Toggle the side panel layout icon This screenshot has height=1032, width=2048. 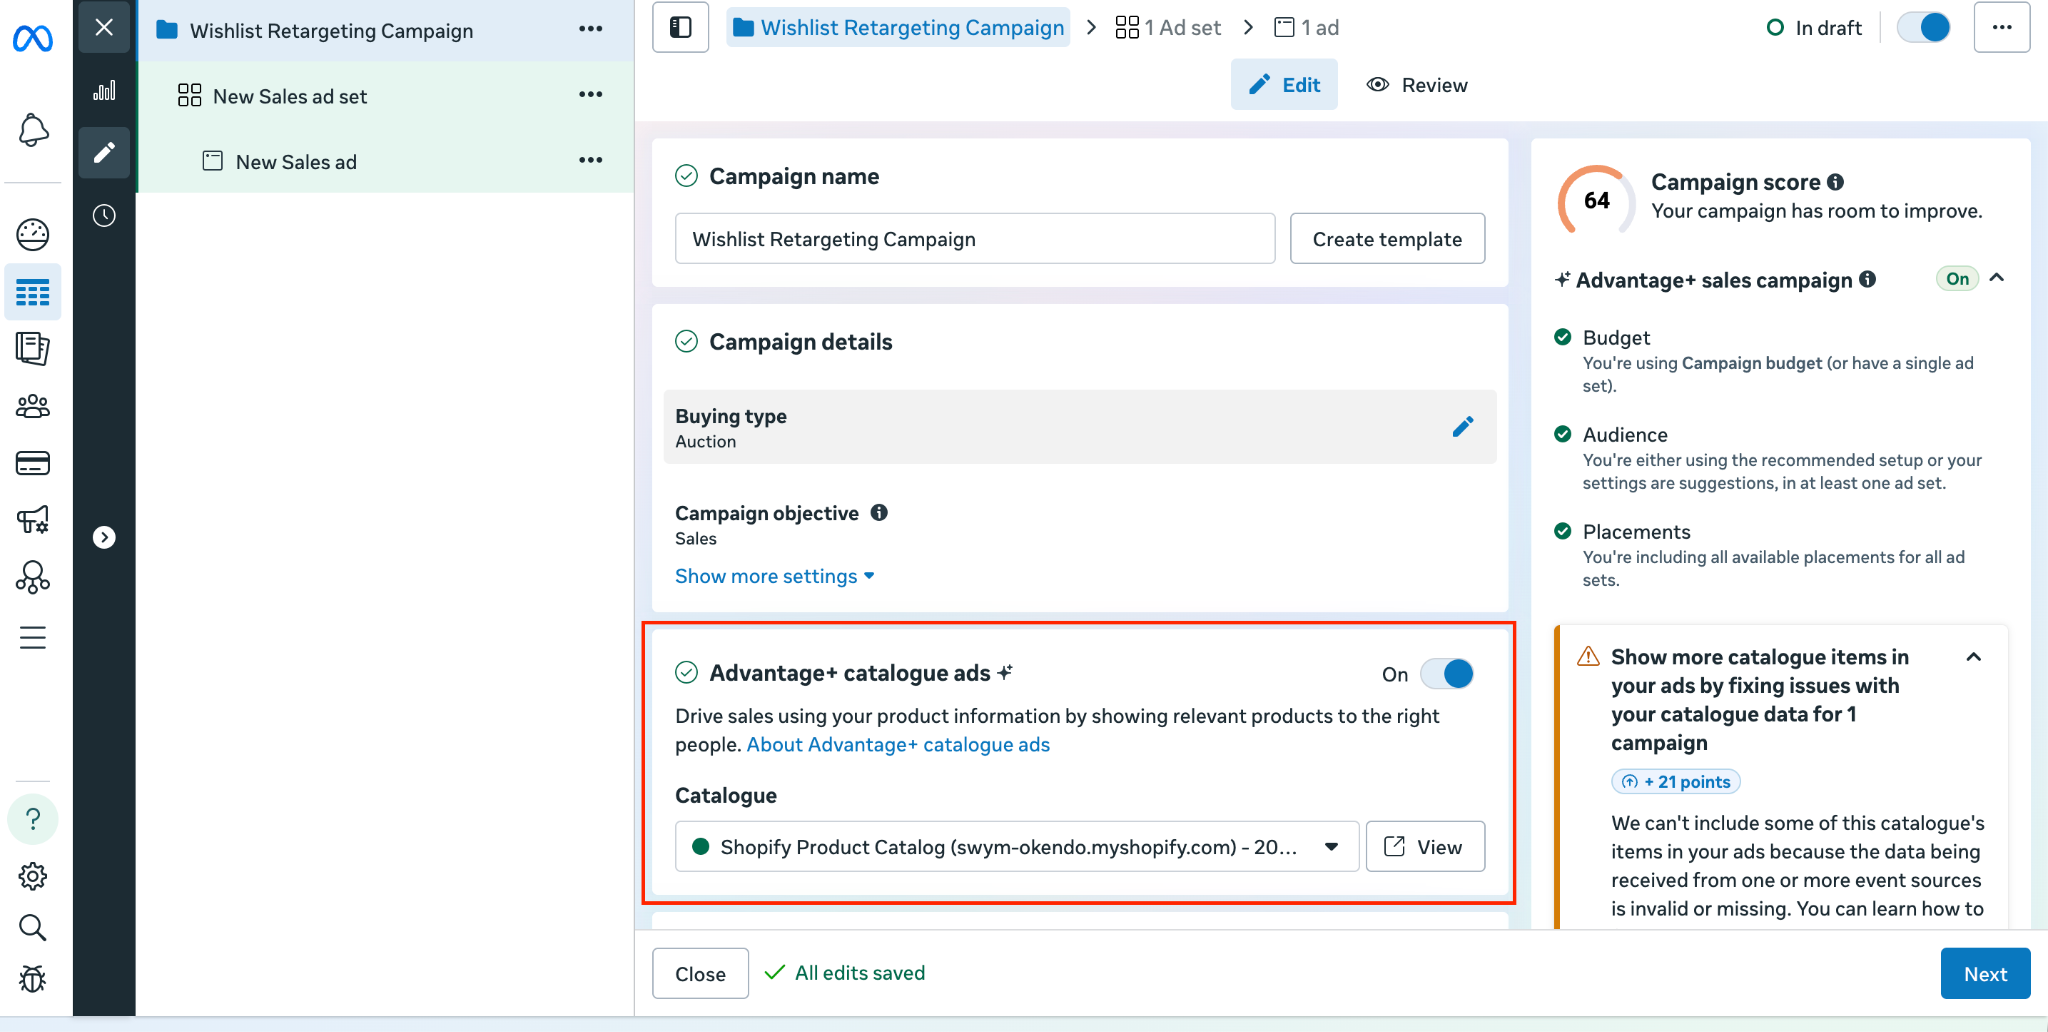click(x=681, y=27)
